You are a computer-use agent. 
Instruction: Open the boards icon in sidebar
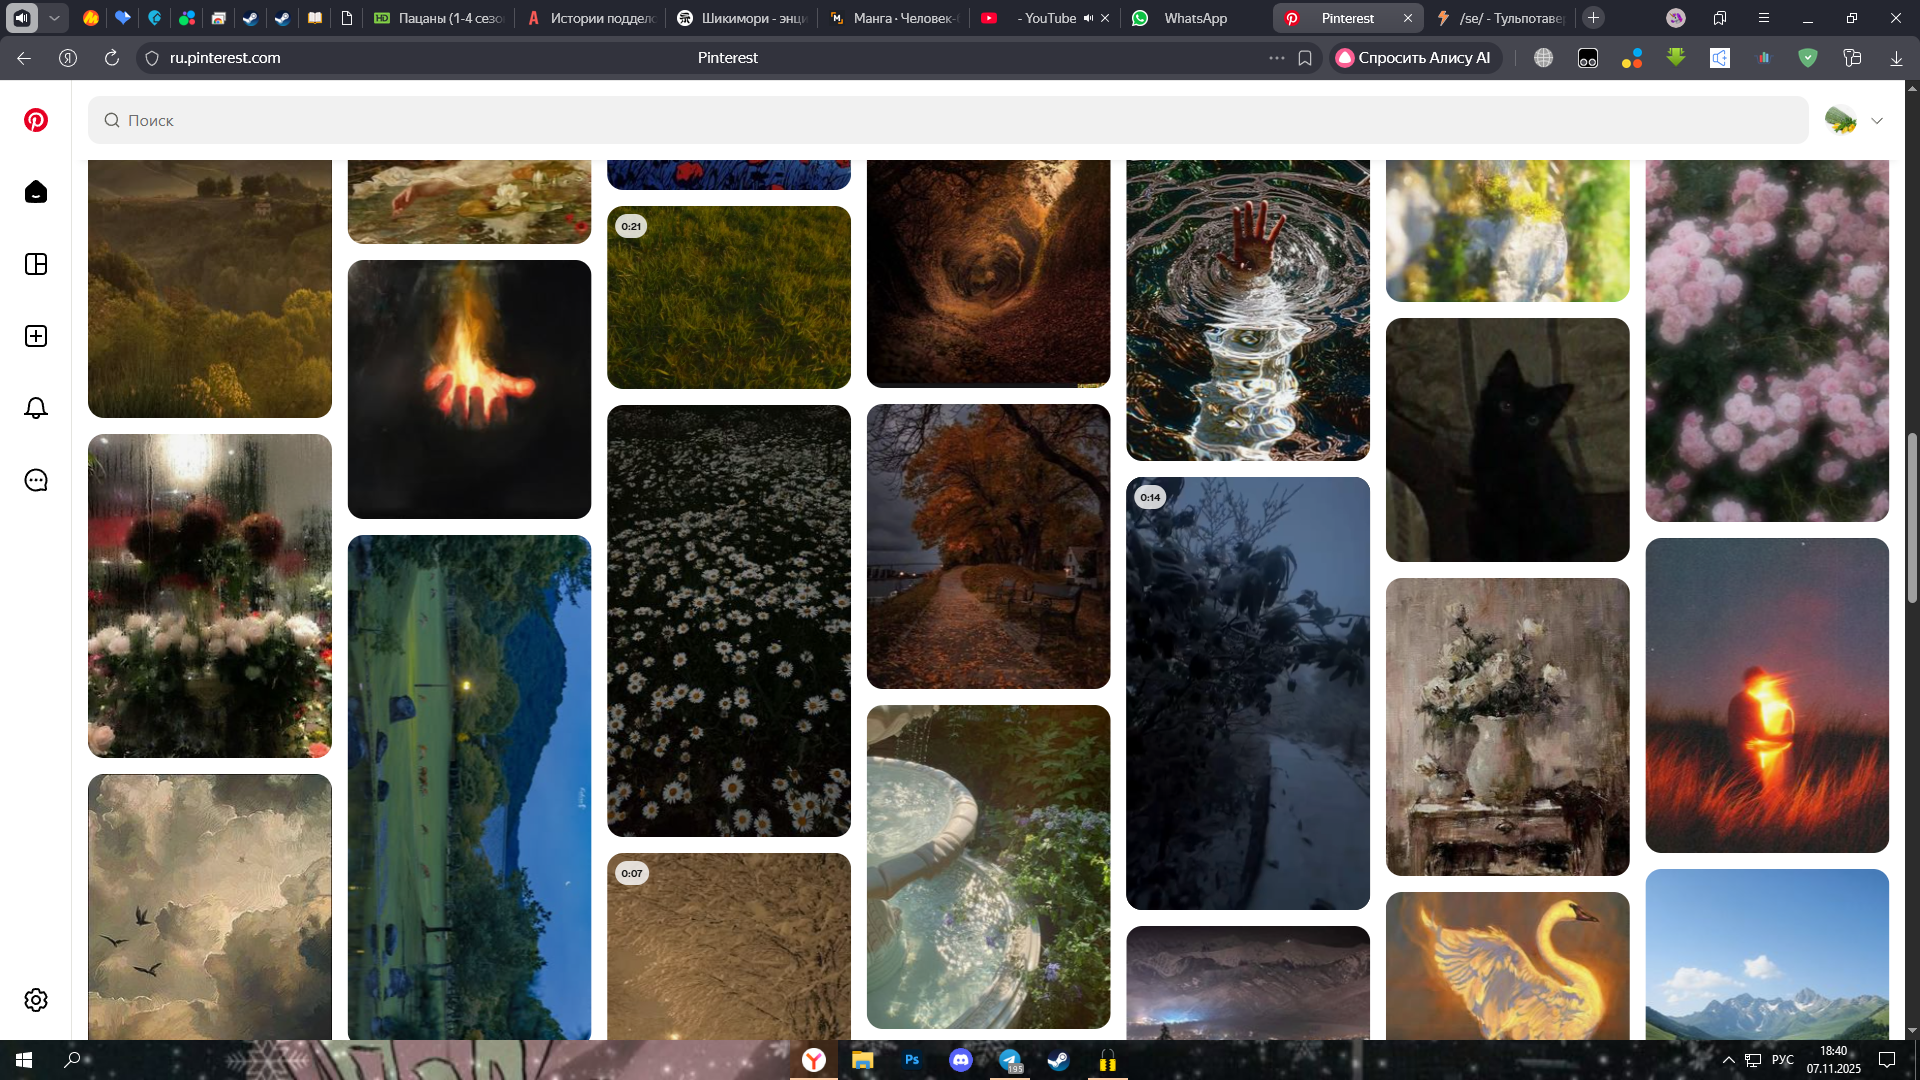click(x=36, y=264)
